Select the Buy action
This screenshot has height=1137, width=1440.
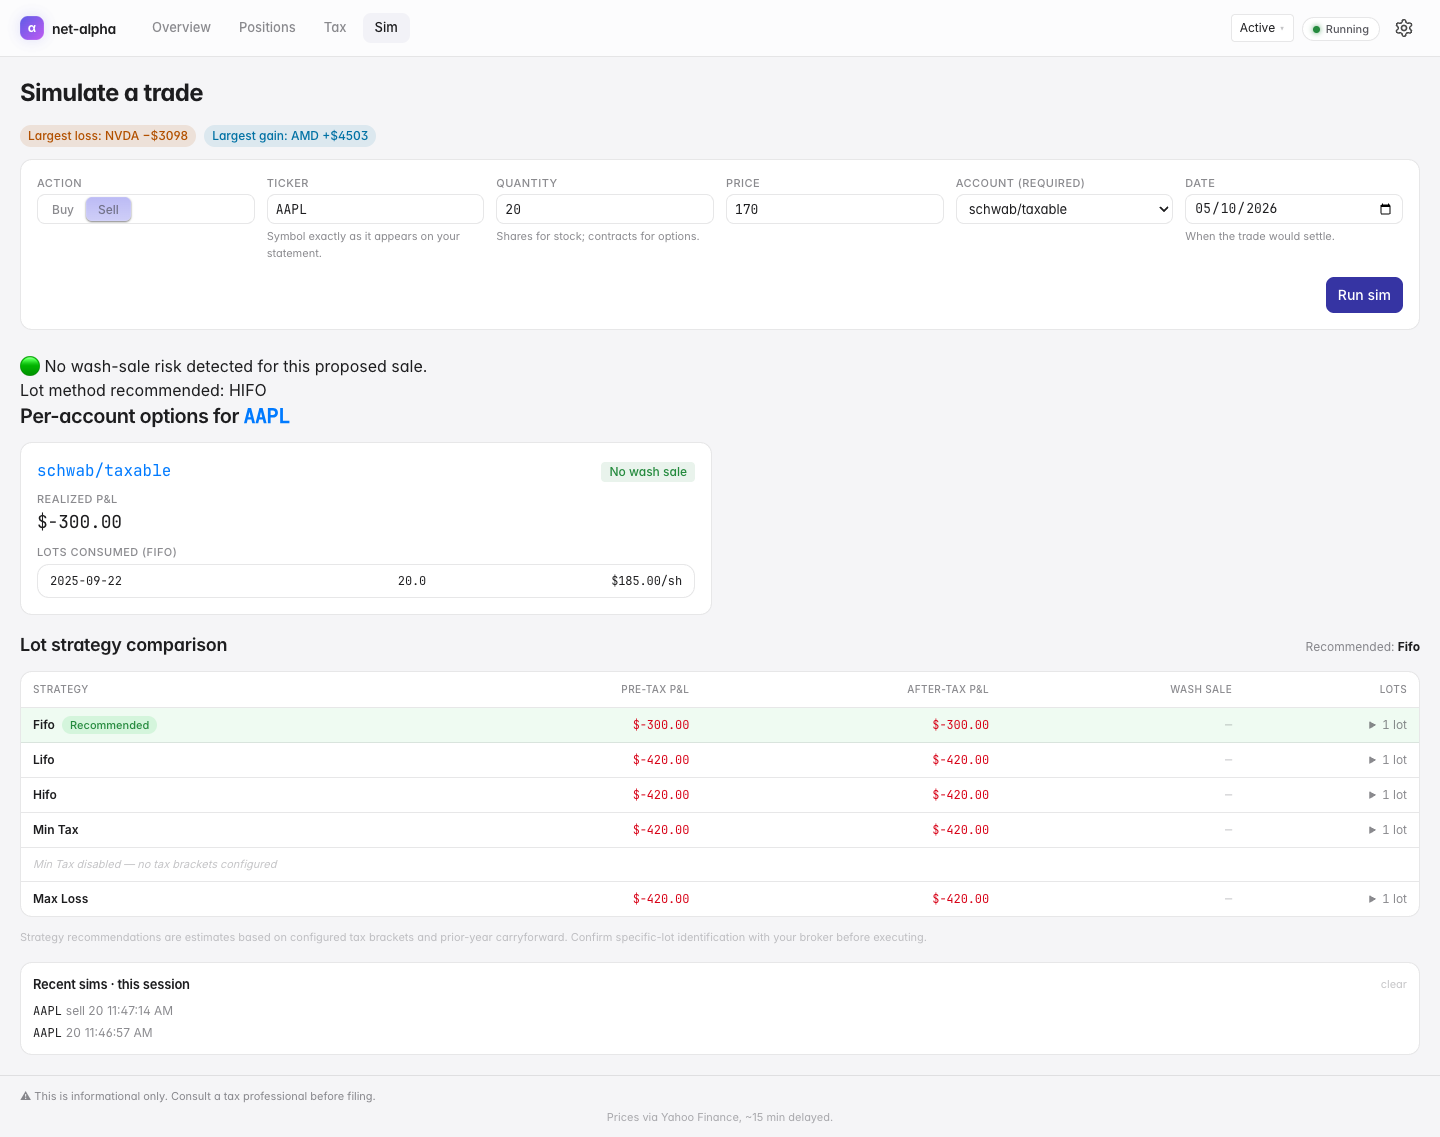coord(63,210)
